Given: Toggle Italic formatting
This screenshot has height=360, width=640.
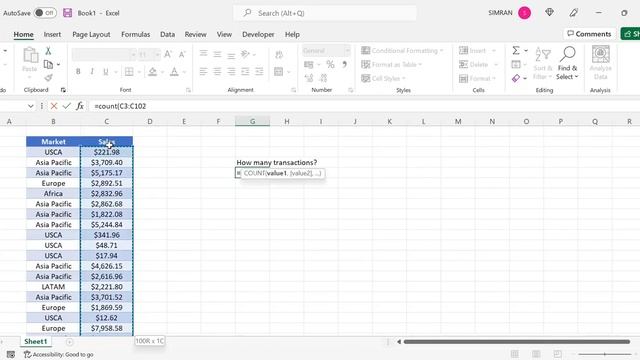Looking at the screenshot, I should point(92,72).
